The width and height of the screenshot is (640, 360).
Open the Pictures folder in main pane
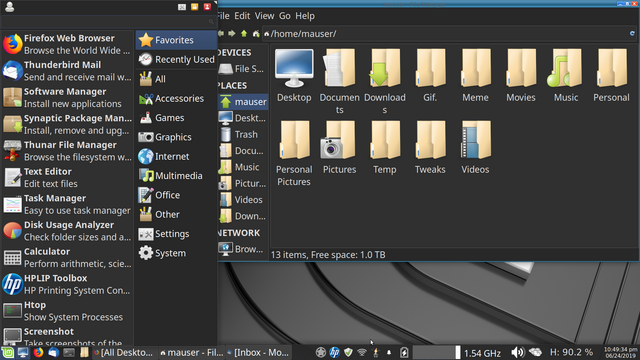(x=339, y=147)
